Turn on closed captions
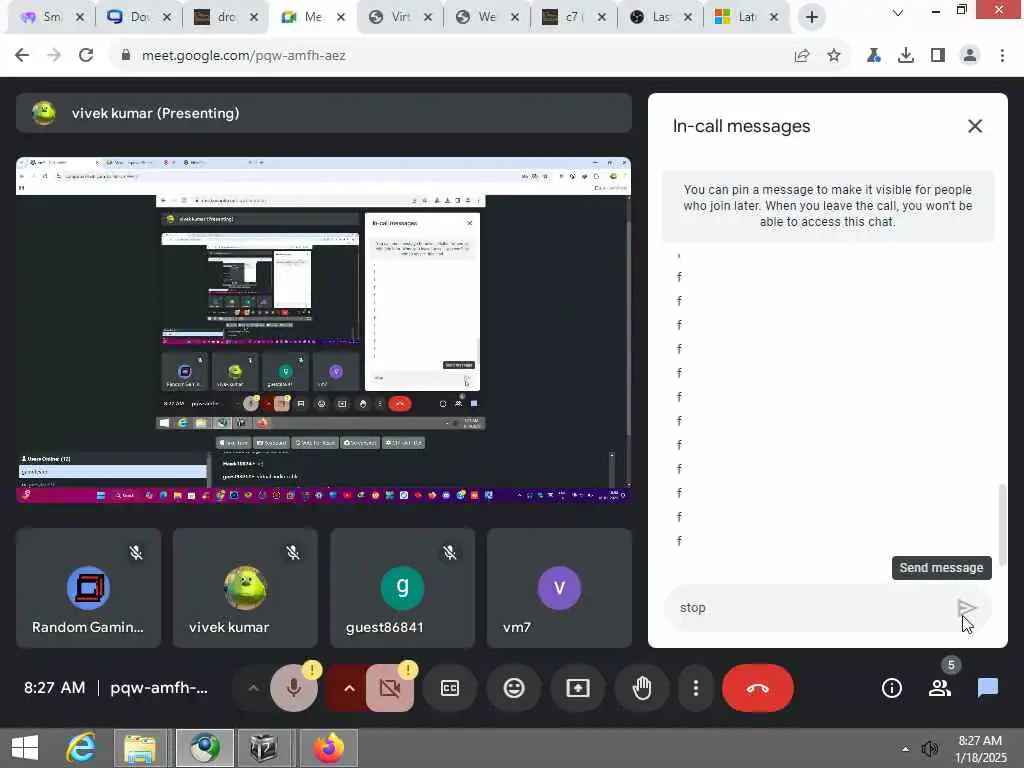The image size is (1024, 768). pos(450,688)
